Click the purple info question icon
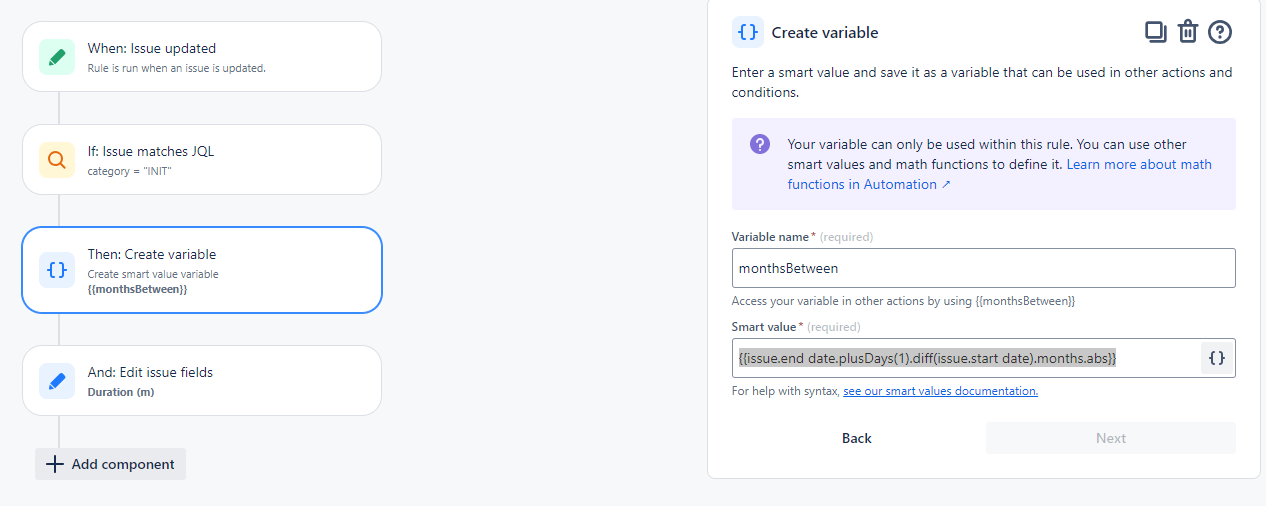Screen dimensions: 1266x506 pyautogui.click(x=760, y=144)
